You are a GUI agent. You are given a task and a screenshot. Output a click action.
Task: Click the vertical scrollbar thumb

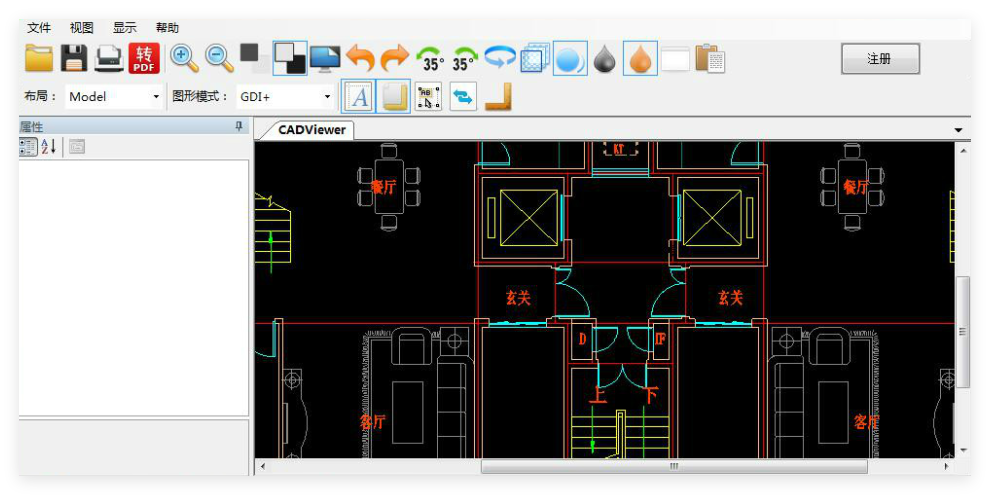963,331
